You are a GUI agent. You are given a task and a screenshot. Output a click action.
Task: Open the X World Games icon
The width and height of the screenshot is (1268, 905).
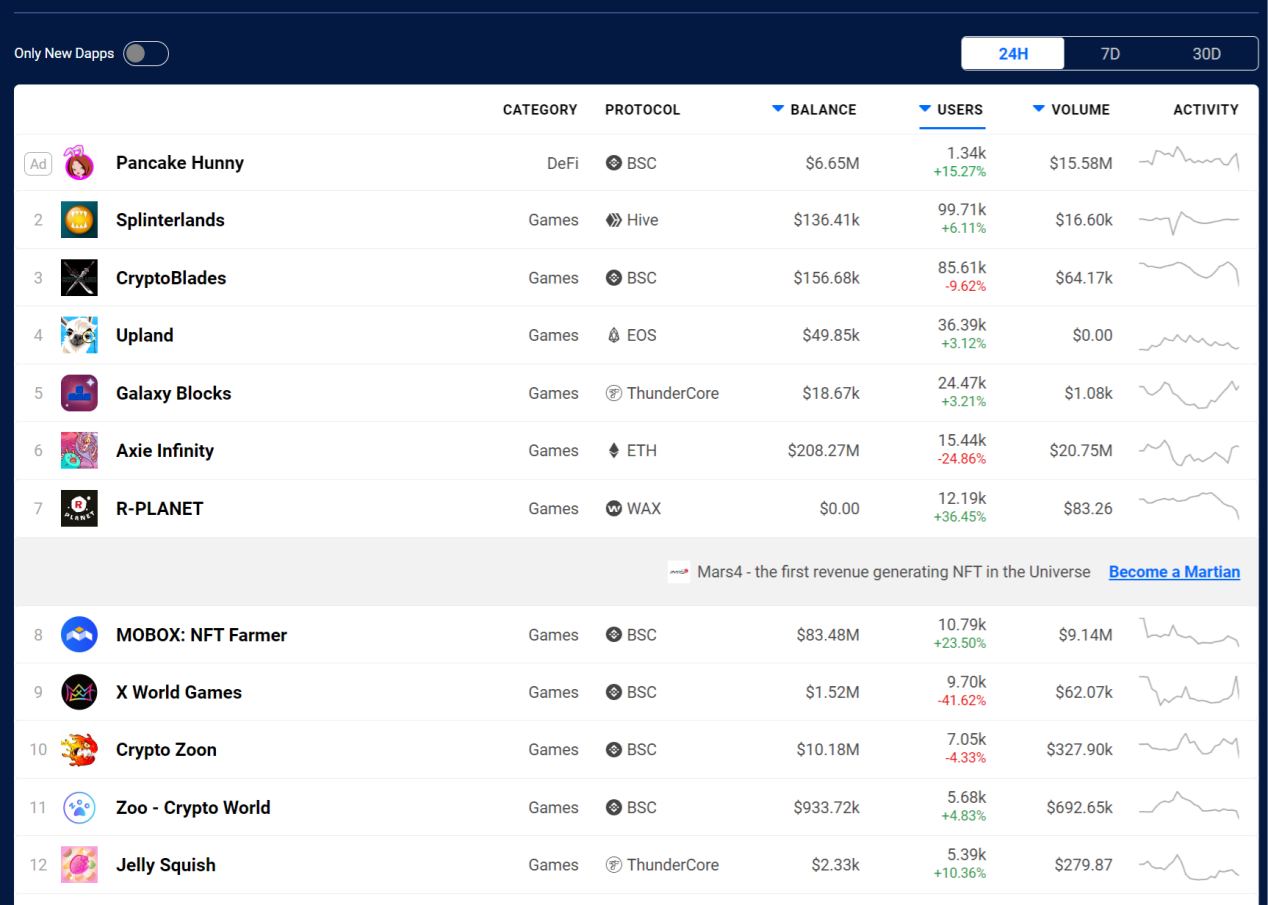point(79,692)
